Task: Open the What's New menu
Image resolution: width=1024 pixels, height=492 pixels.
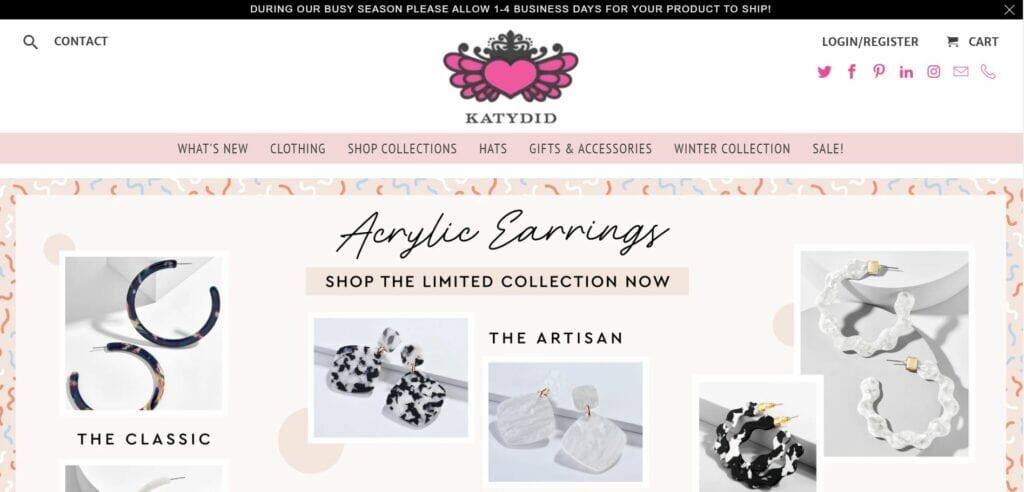Action: pyautogui.click(x=213, y=149)
